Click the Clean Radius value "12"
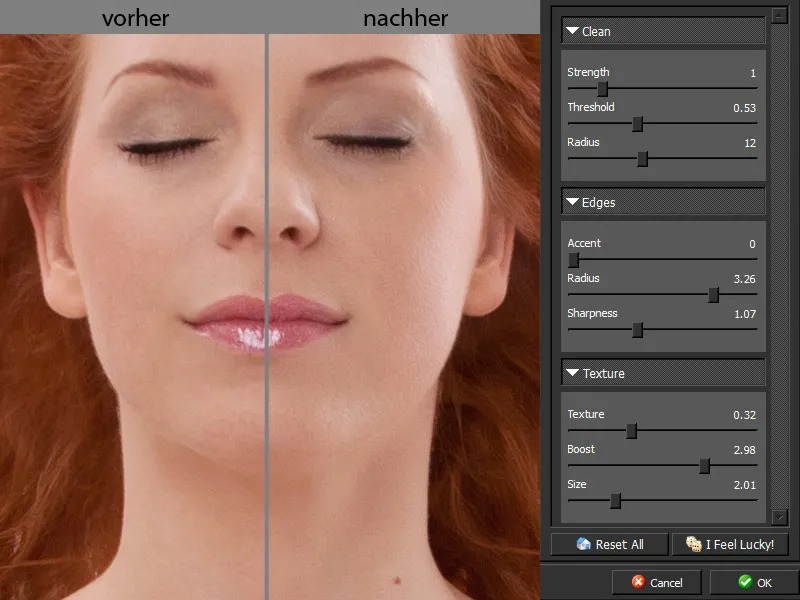This screenshot has height=600, width=800. point(750,143)
